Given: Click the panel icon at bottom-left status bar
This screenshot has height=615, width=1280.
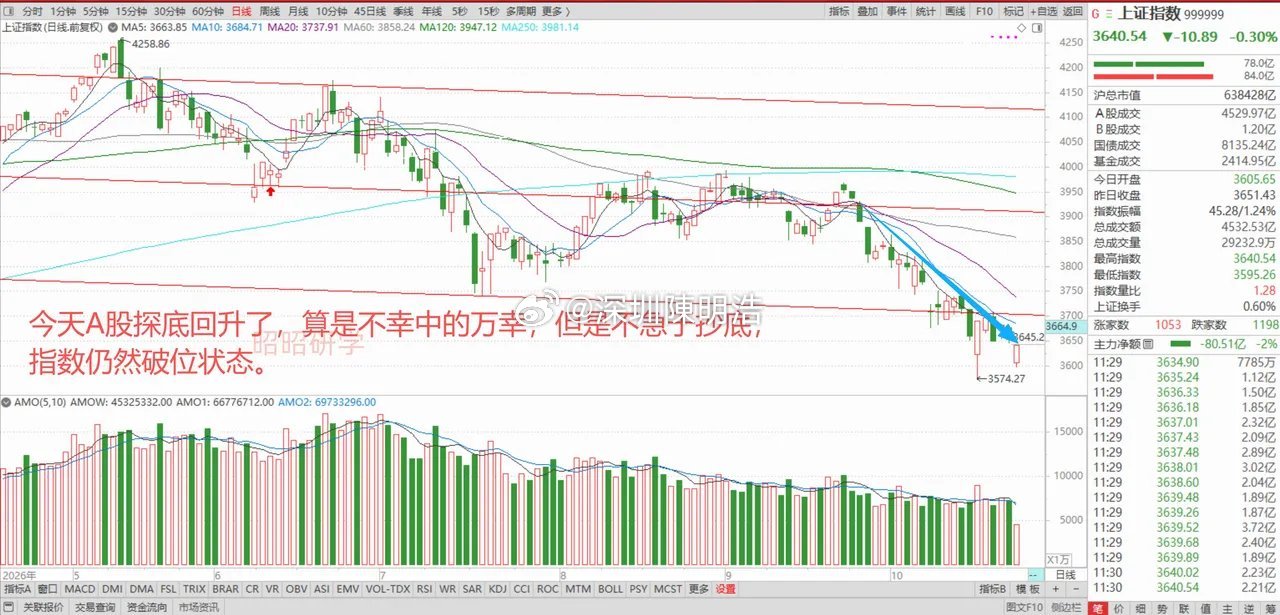Looking at the screenshot, I should coord(8,607).
